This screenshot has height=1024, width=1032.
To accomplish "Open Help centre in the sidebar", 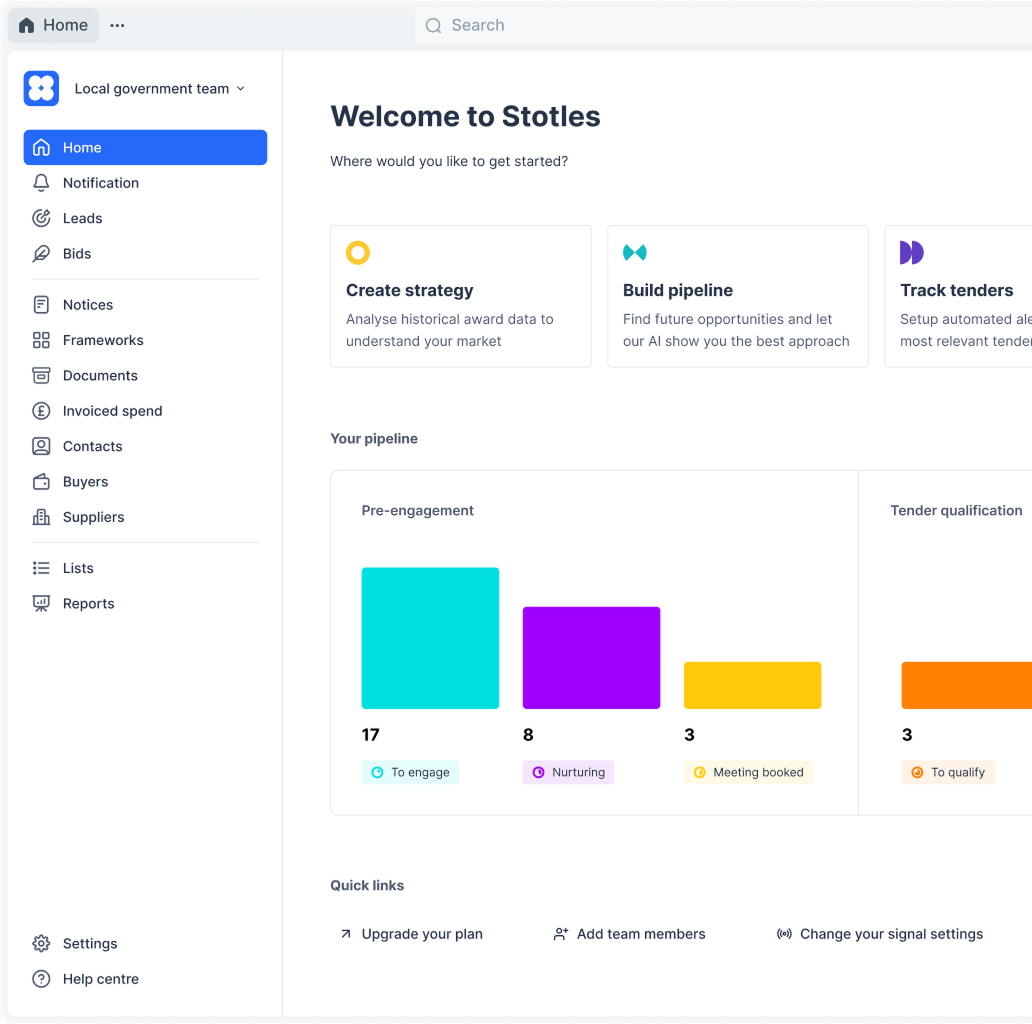I will 145,979.
